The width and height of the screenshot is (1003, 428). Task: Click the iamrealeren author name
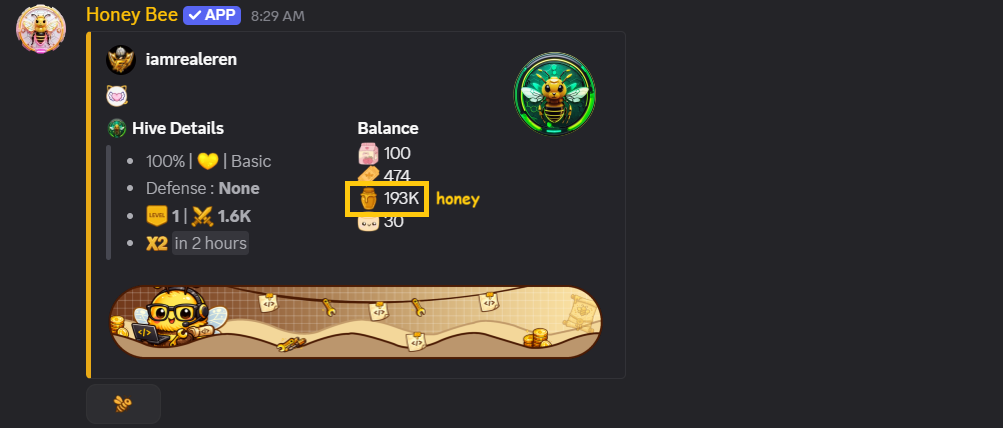tap(191, 59)
